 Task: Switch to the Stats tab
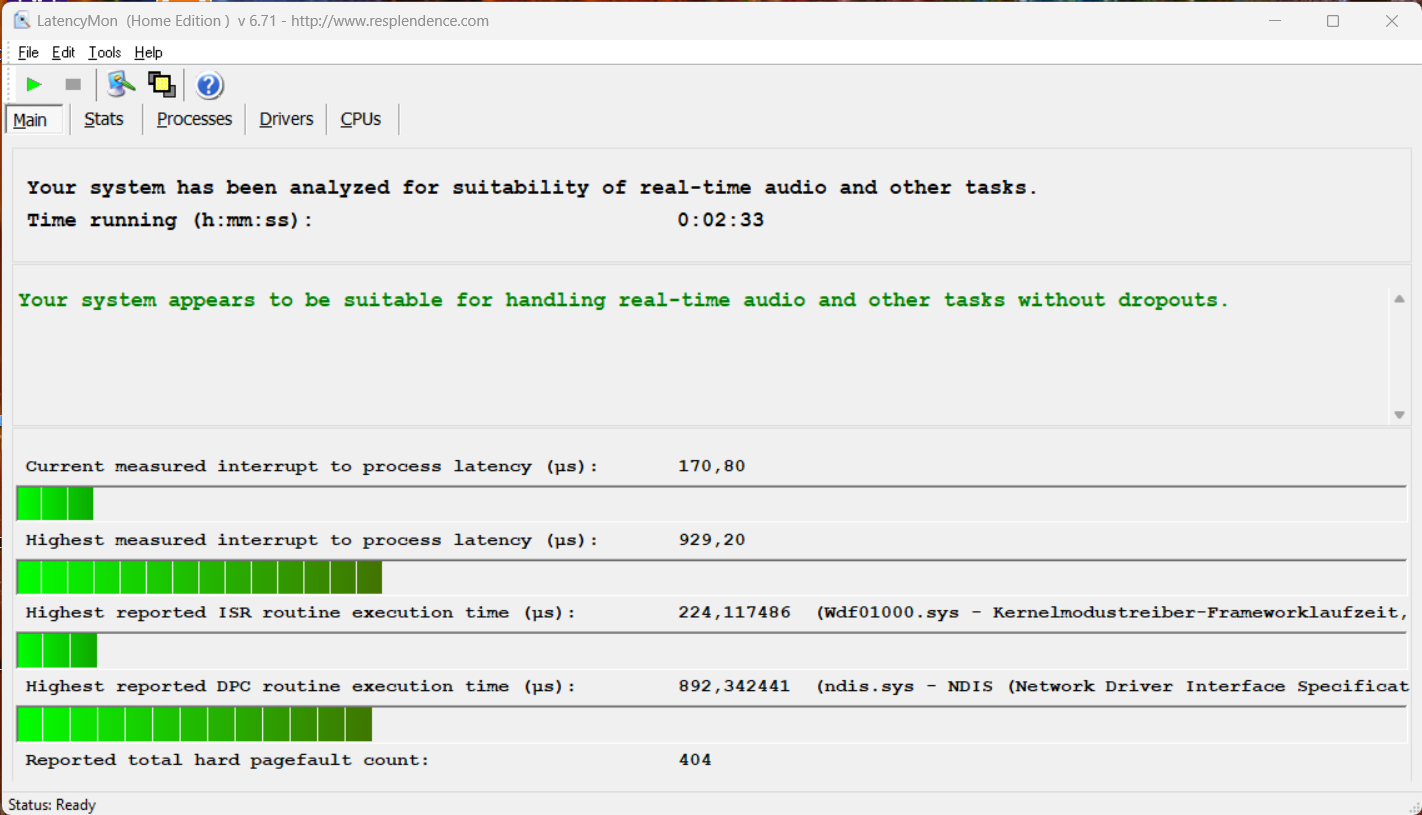click(104, 119)
